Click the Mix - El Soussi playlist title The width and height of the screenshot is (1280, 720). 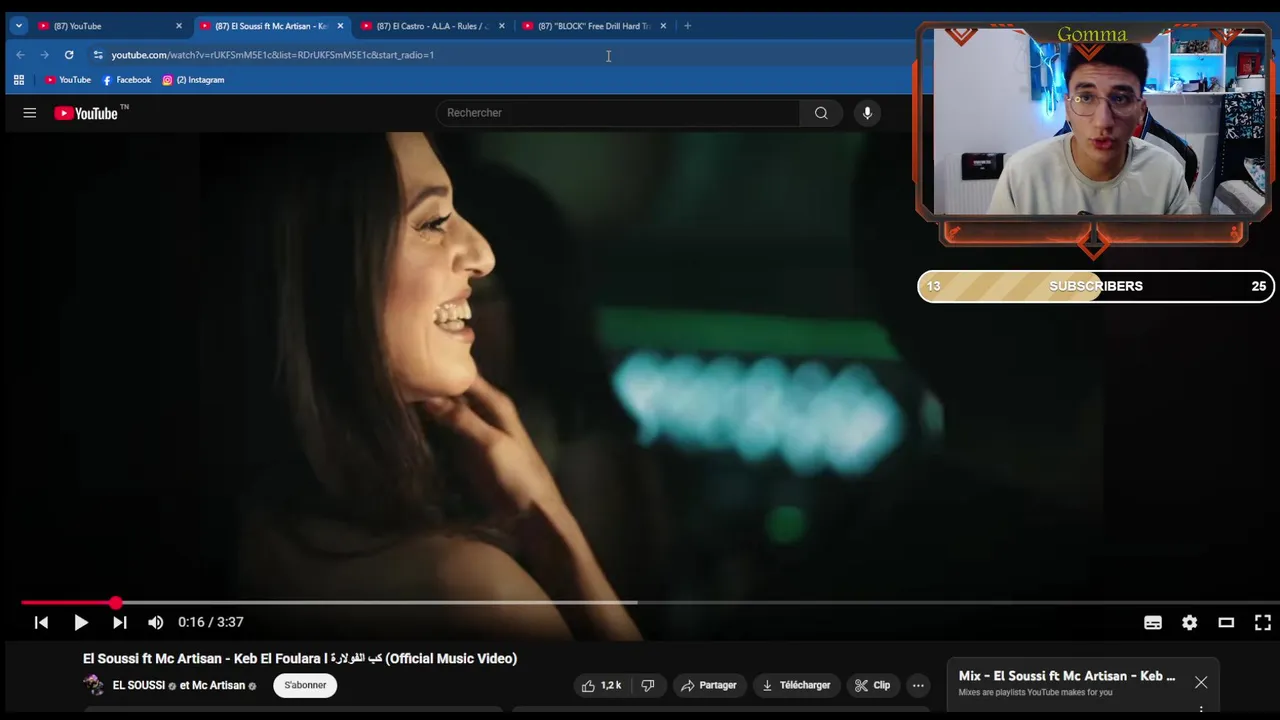point(1067,676)
